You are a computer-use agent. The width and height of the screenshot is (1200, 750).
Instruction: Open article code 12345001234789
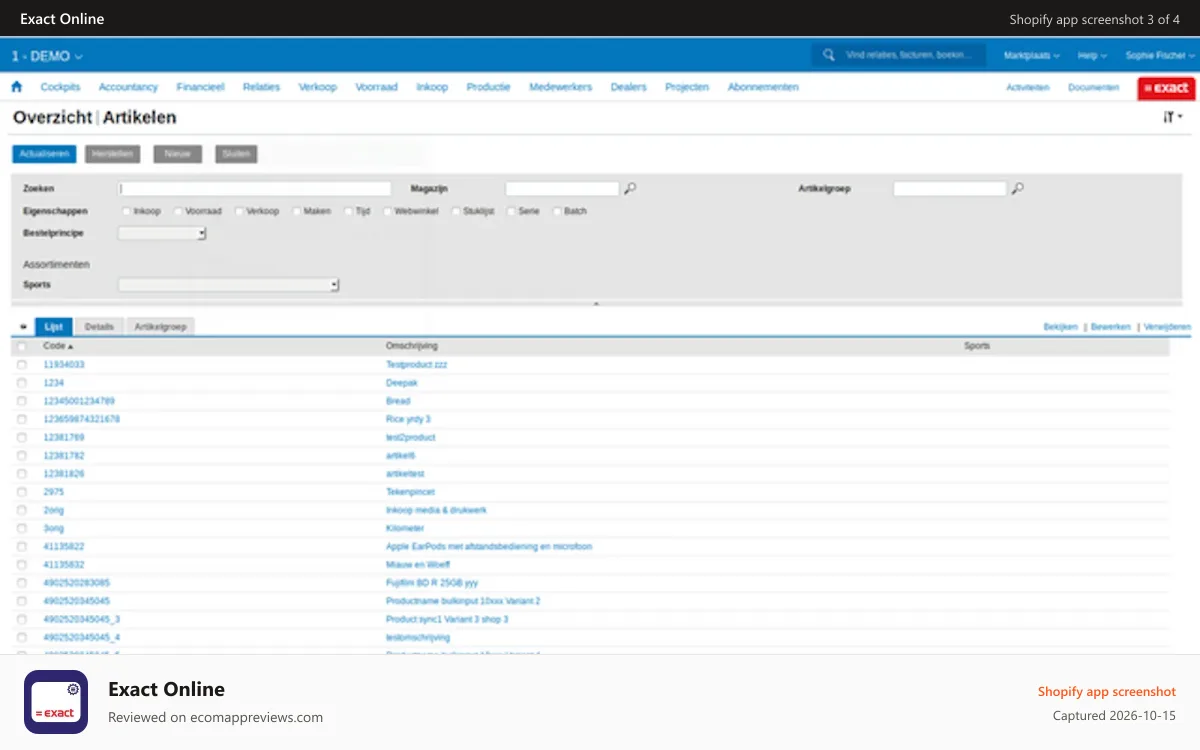point(79,401)
